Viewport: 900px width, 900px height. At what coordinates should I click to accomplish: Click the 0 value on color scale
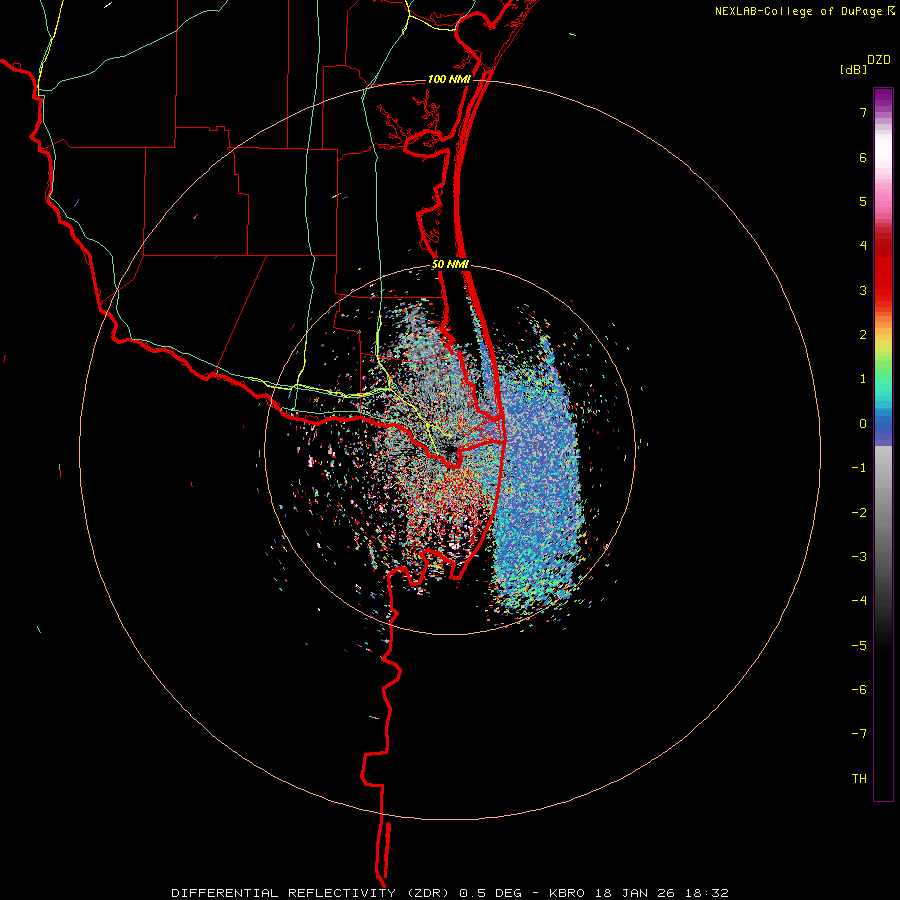coord(863,424)
